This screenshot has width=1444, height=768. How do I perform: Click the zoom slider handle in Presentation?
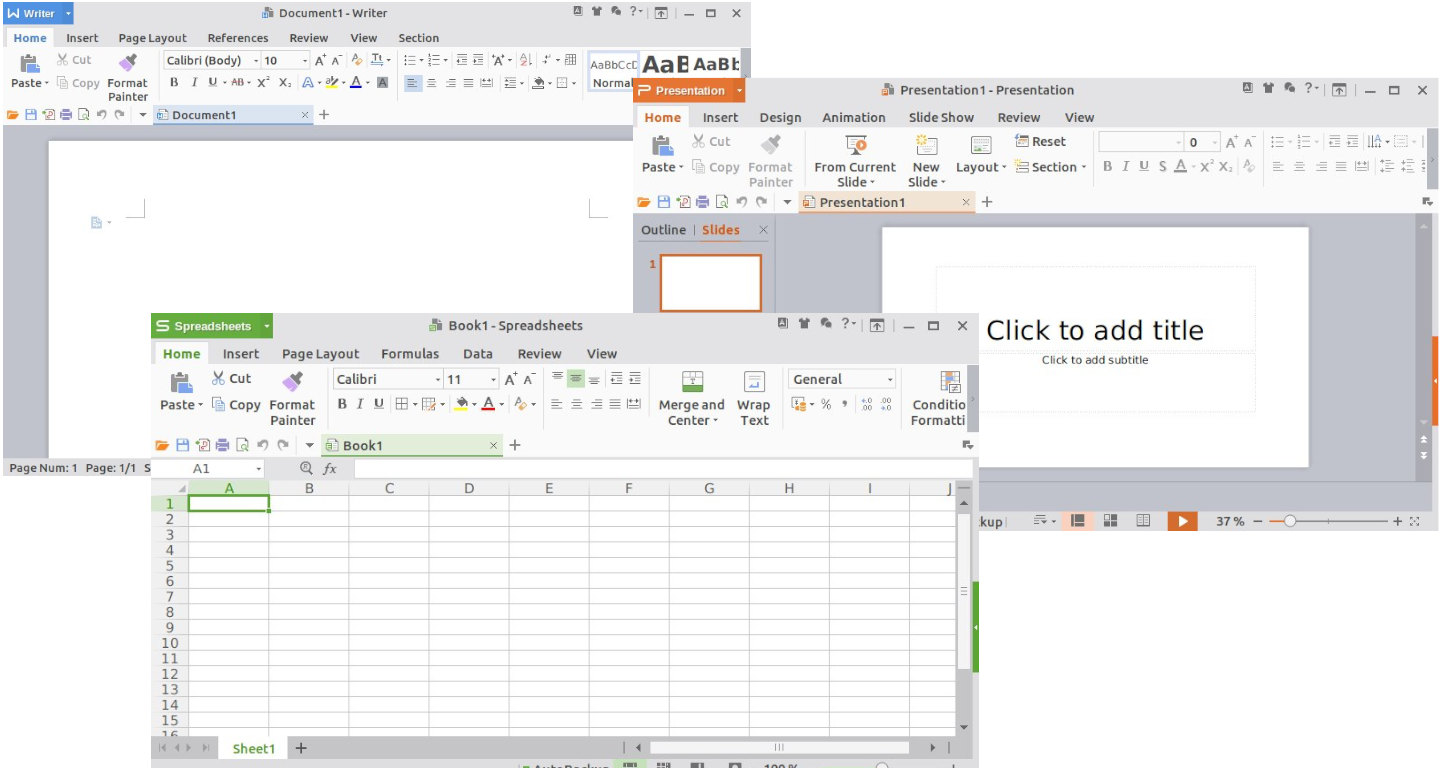1290,522
